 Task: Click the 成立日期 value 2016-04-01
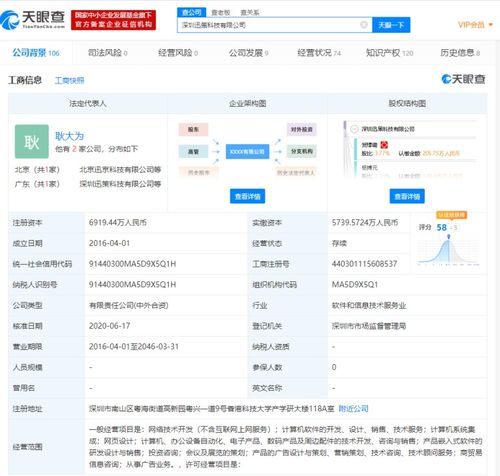point(109,243)
